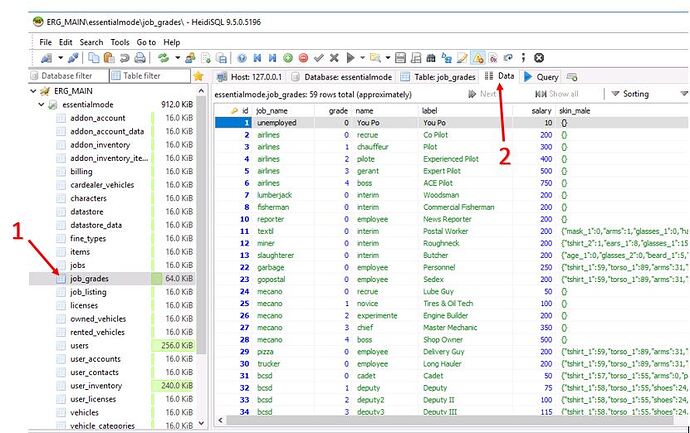Viewport: 690px width, 433px height.
Task: Collapse the ERG_MAIN tree node
Action: pos(33,91)
